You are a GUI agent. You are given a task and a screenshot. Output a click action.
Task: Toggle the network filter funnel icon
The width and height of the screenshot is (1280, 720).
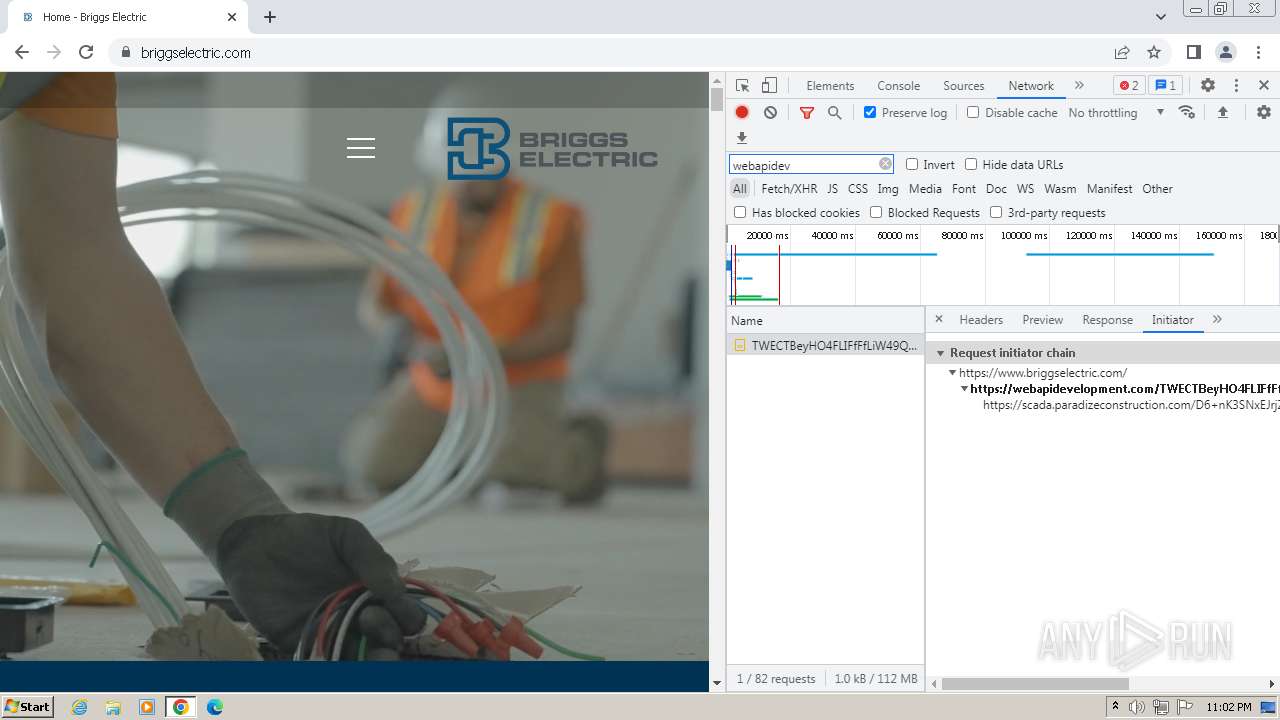807,113
